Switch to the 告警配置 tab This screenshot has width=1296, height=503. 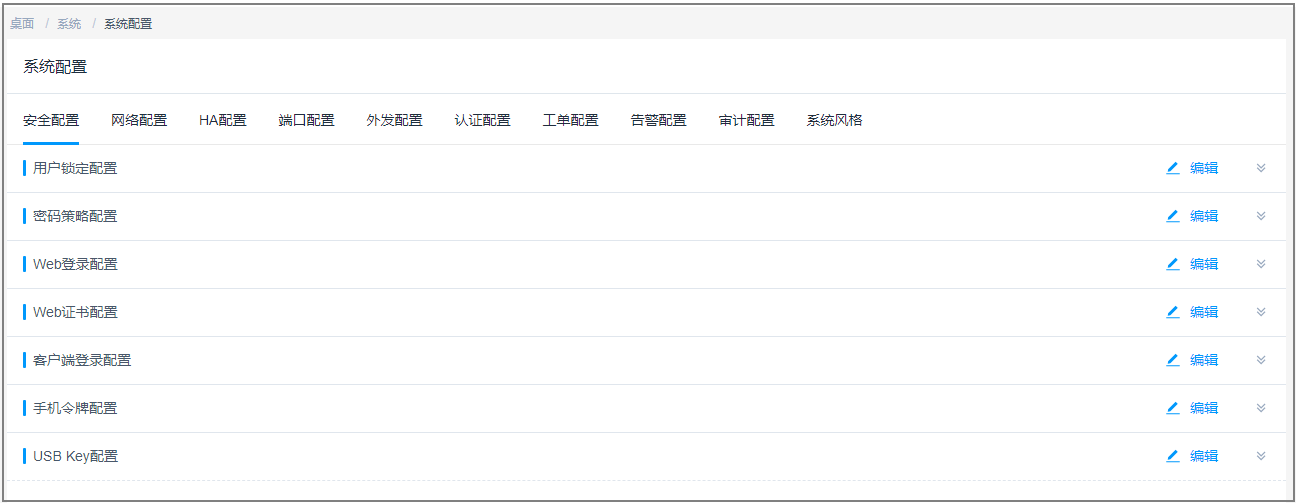(x=658, y=120)
